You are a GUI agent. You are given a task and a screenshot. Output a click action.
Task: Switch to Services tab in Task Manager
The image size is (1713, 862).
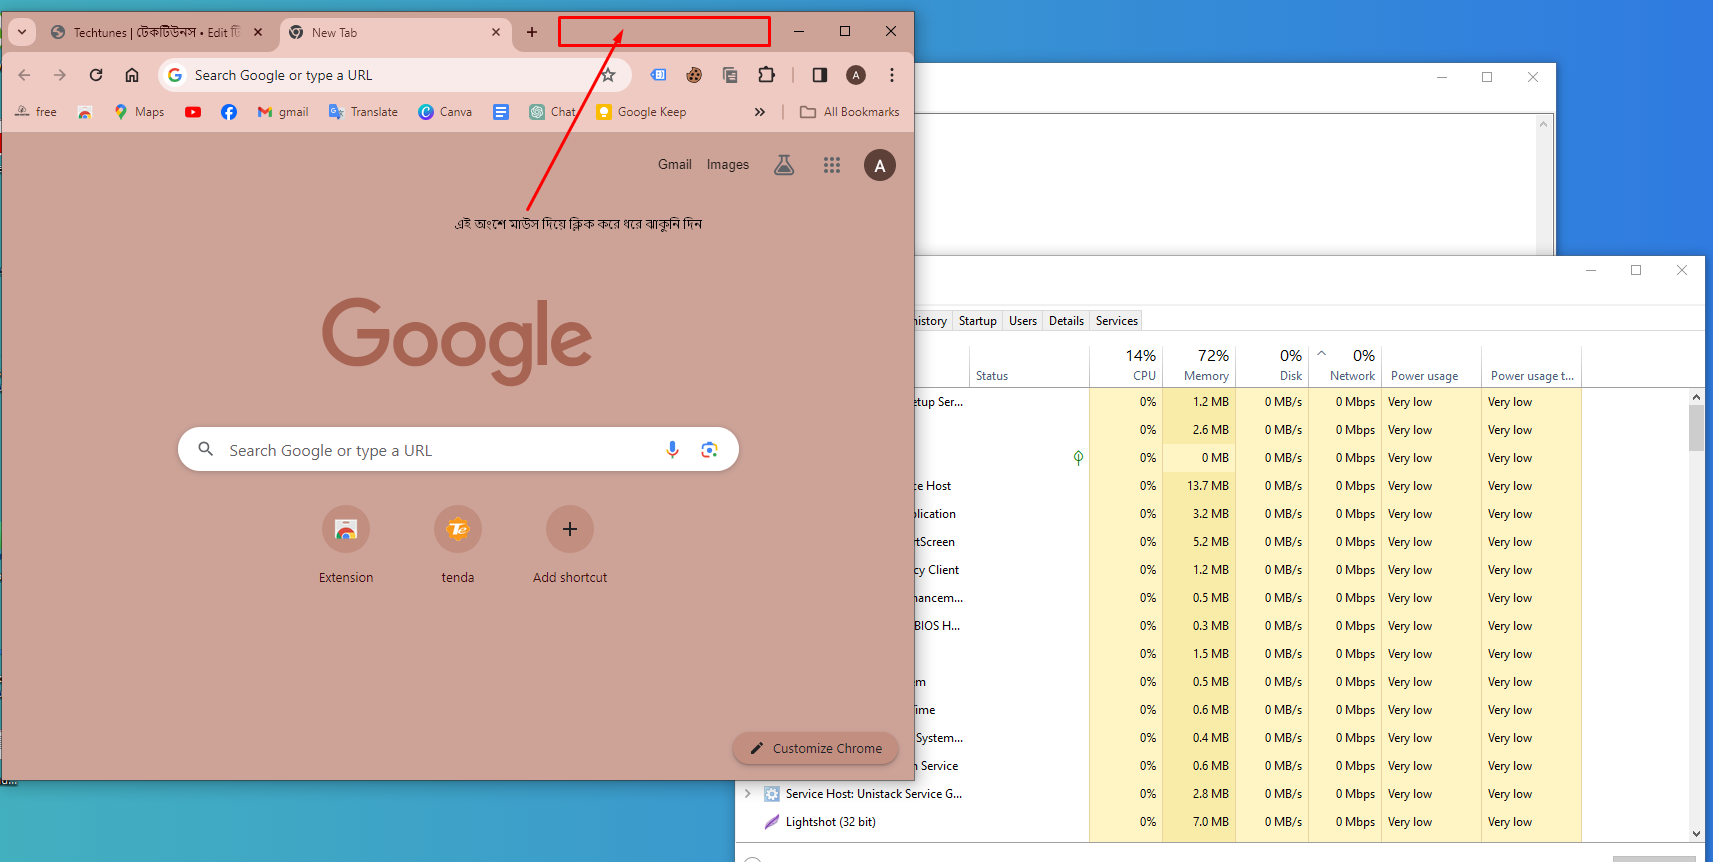point(1117,321)
